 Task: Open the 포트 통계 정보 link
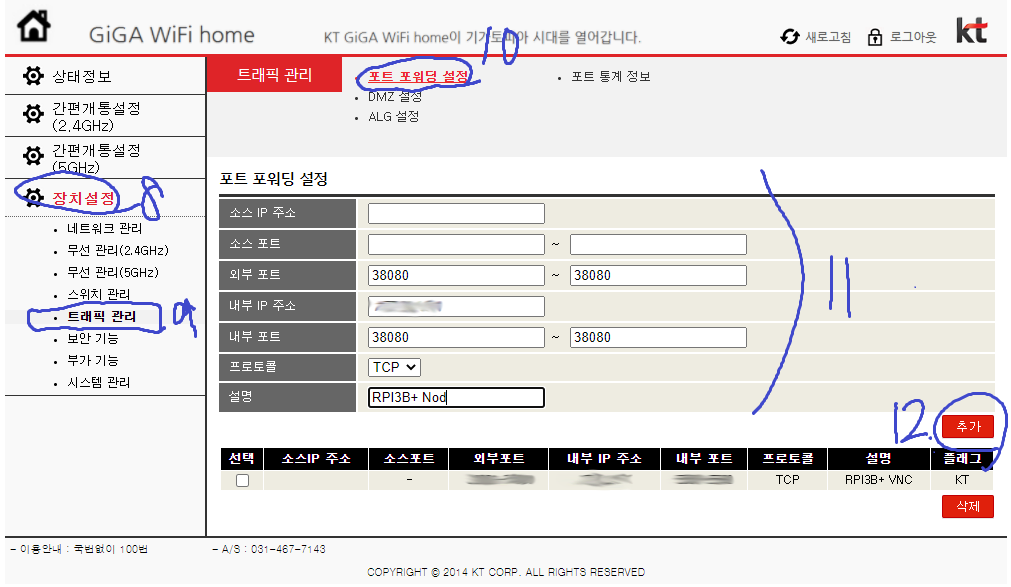[x=611, y=76]
